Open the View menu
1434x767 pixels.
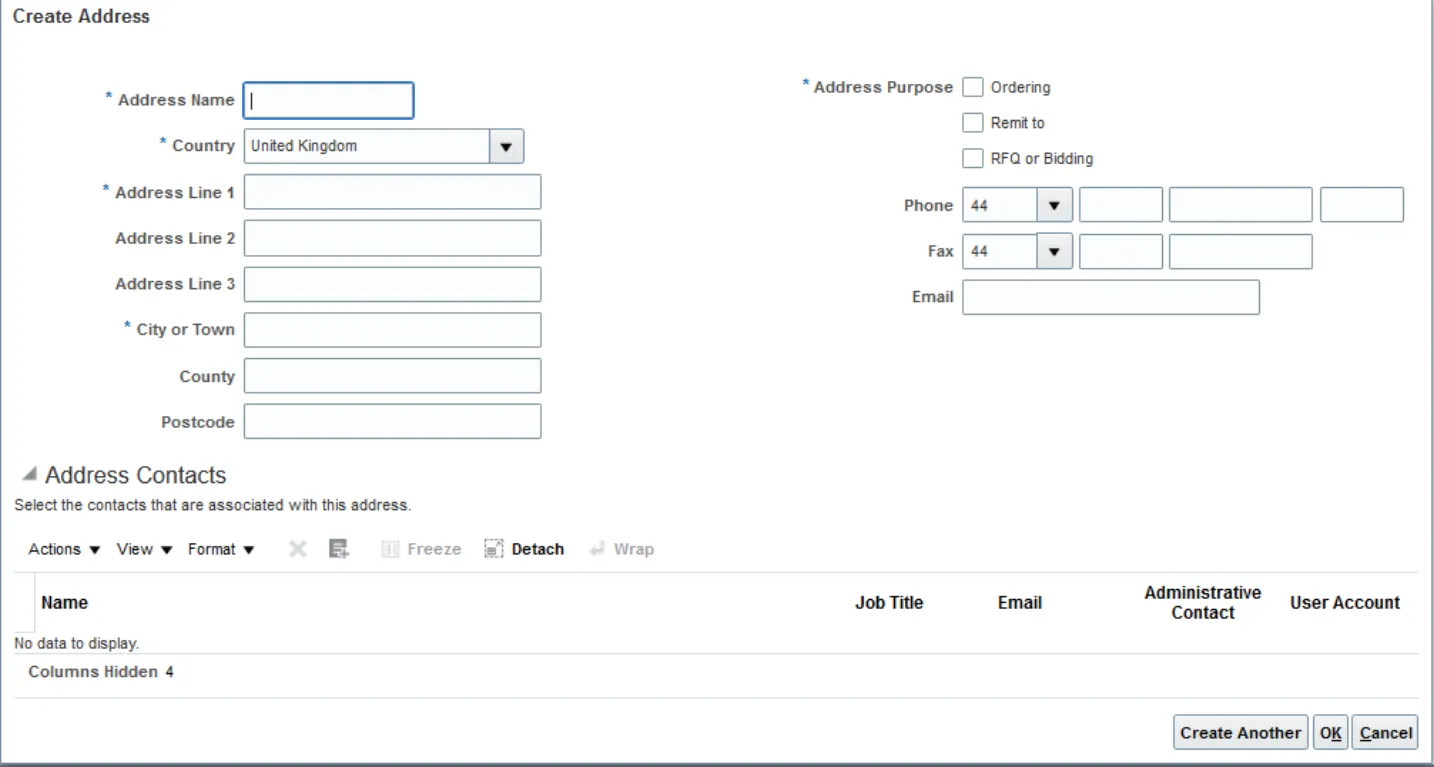144,549
